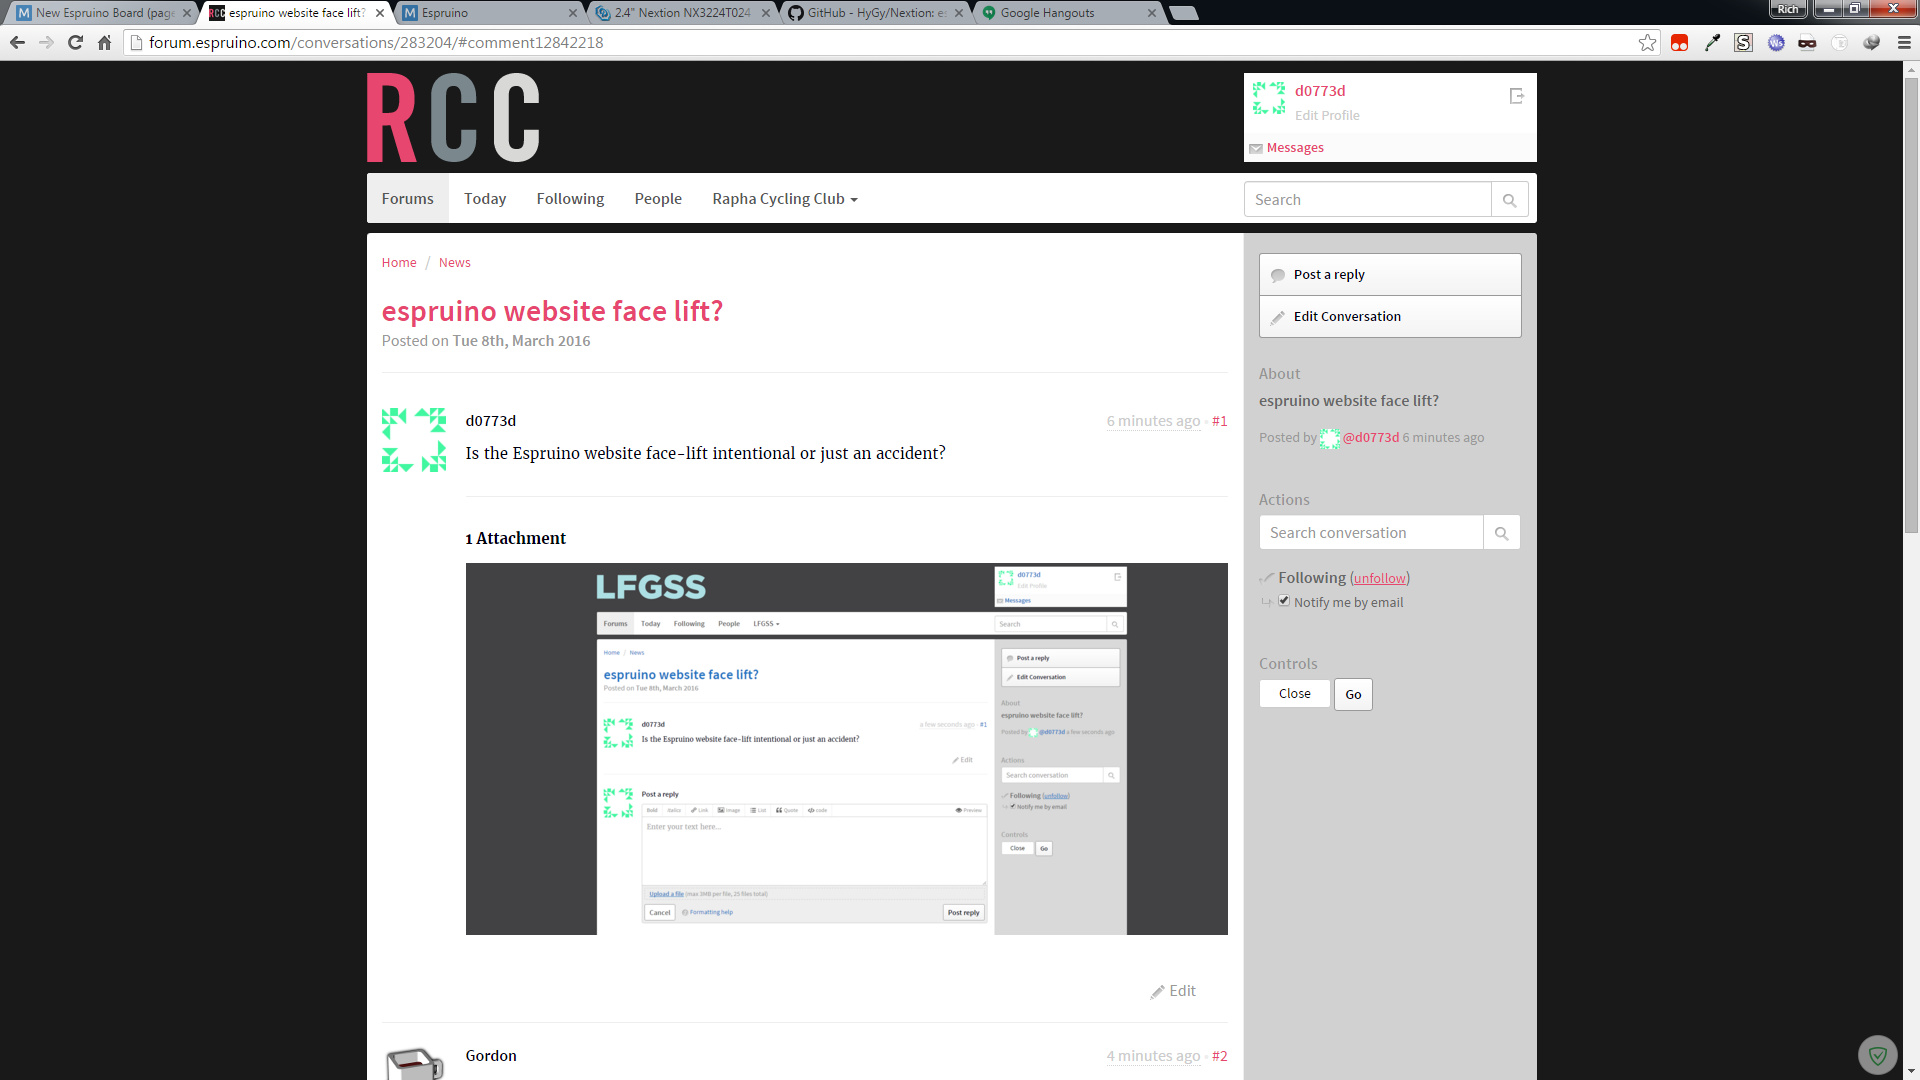The height and width of the screenshot is (1080, 1920).
Task: Click the #2 post permalink
Action: (x=1219, y=1056)
